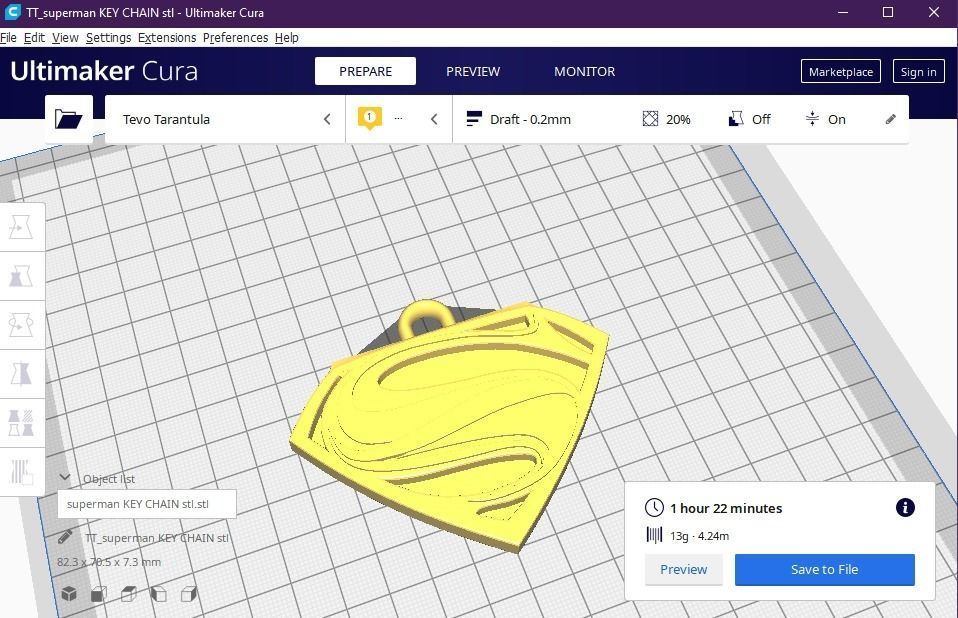Click the 82.3 x 70.5 x 7.3 mm dimensions
The width and height of the screenshot is (958, 618).
(x=109, y=562)
